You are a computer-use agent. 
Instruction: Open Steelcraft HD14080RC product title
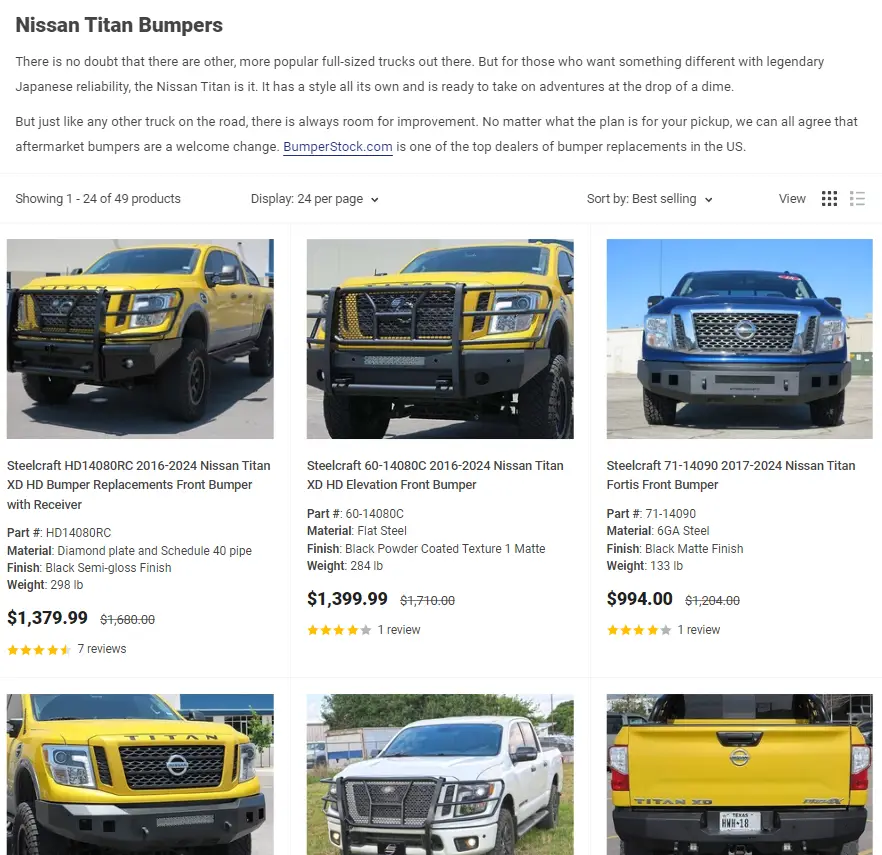click(x=138, y=485)
